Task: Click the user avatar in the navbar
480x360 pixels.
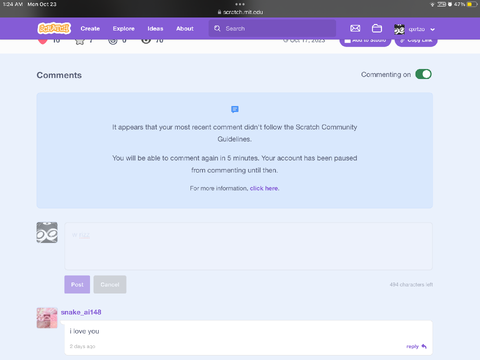Action: click(399, 29)
